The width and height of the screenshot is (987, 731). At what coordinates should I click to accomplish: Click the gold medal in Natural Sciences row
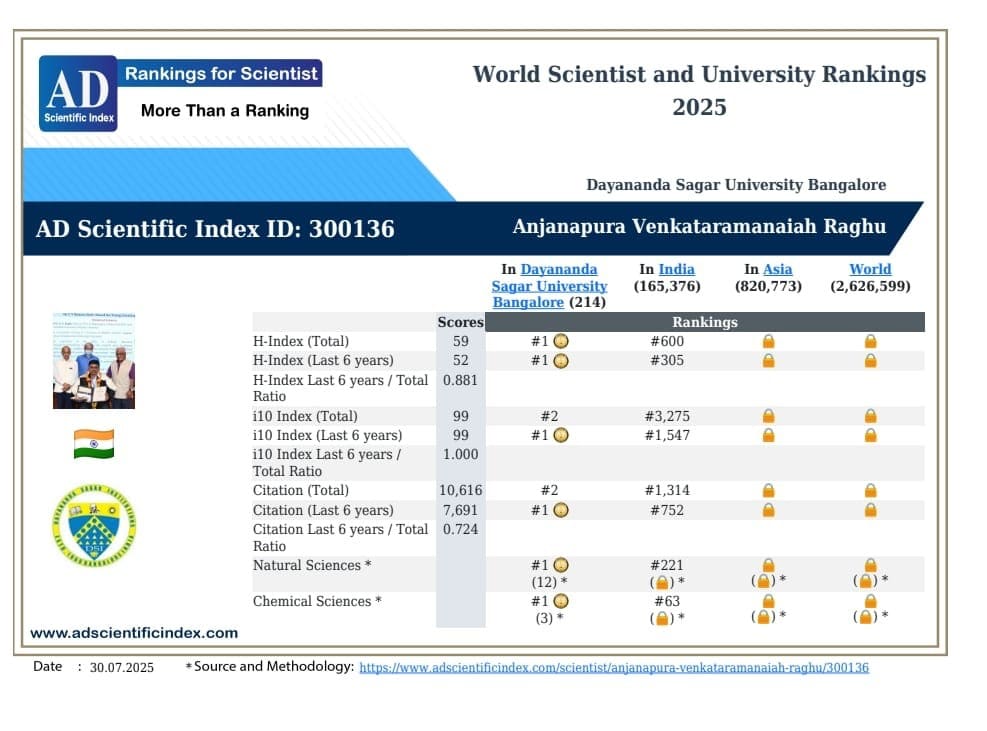pos(561,566)
